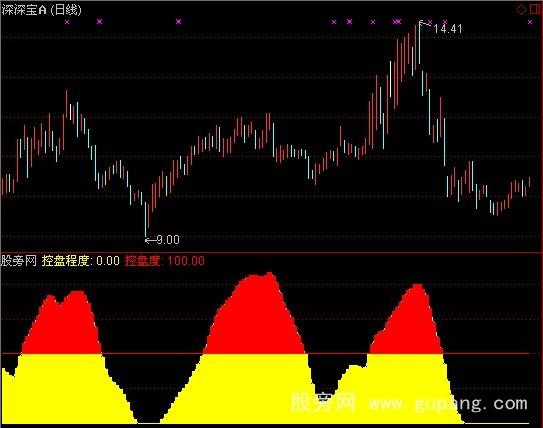
Task: Click the red 控盘度: 100.00 readout
Action: [164, 260]
